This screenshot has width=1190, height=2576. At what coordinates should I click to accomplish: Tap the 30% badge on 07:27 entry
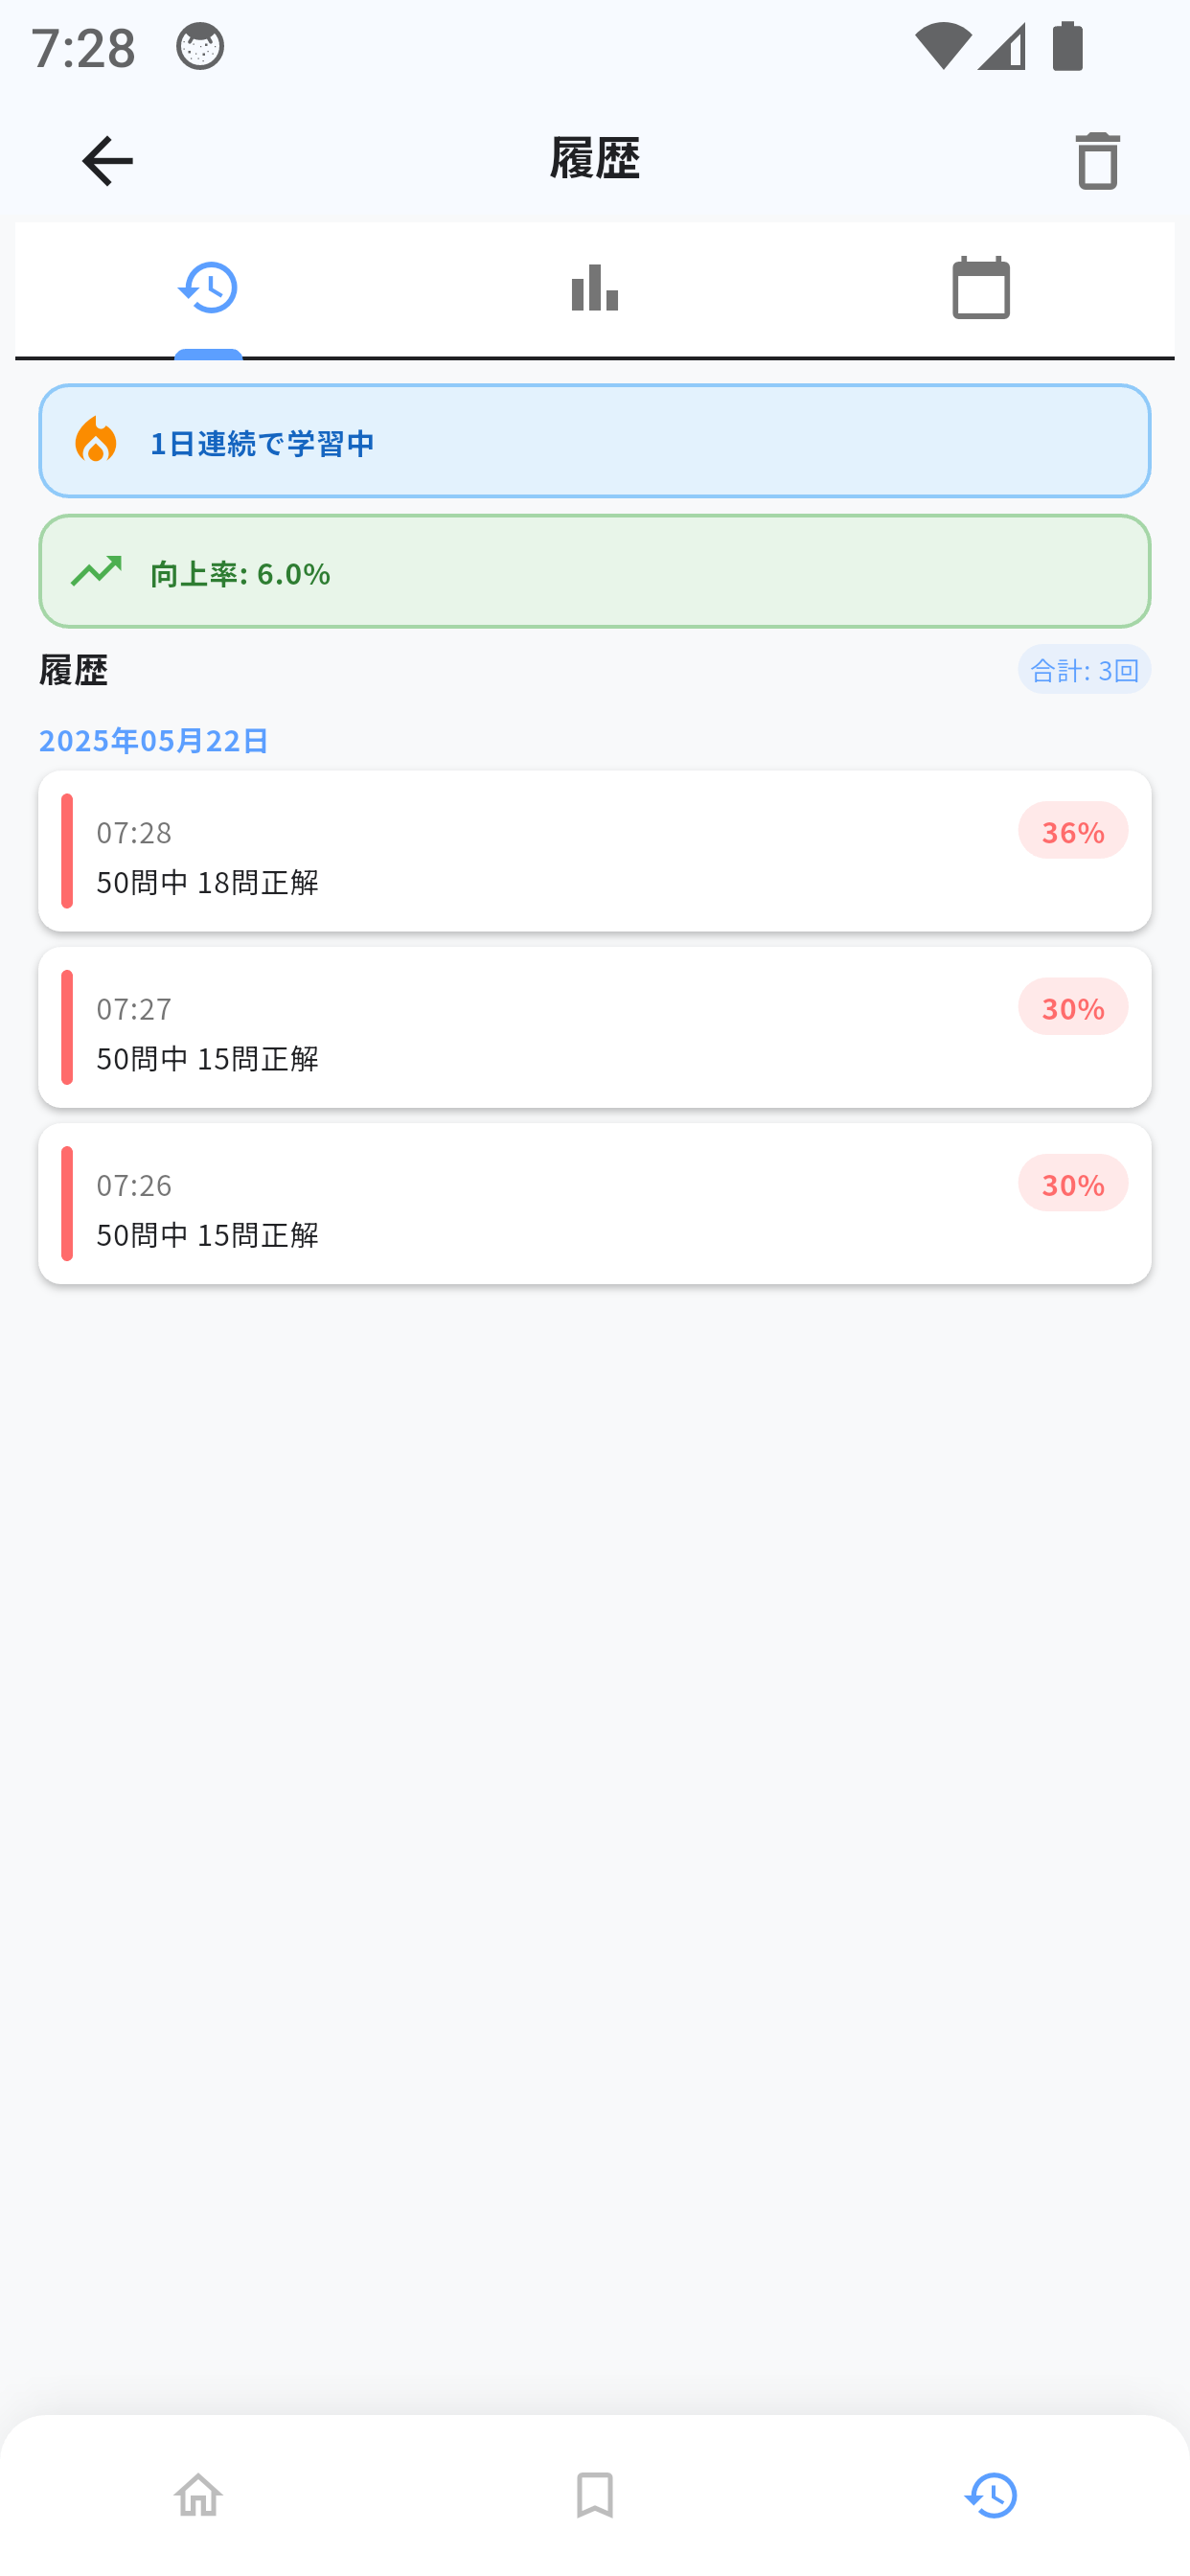(x=1073, y=1007)
